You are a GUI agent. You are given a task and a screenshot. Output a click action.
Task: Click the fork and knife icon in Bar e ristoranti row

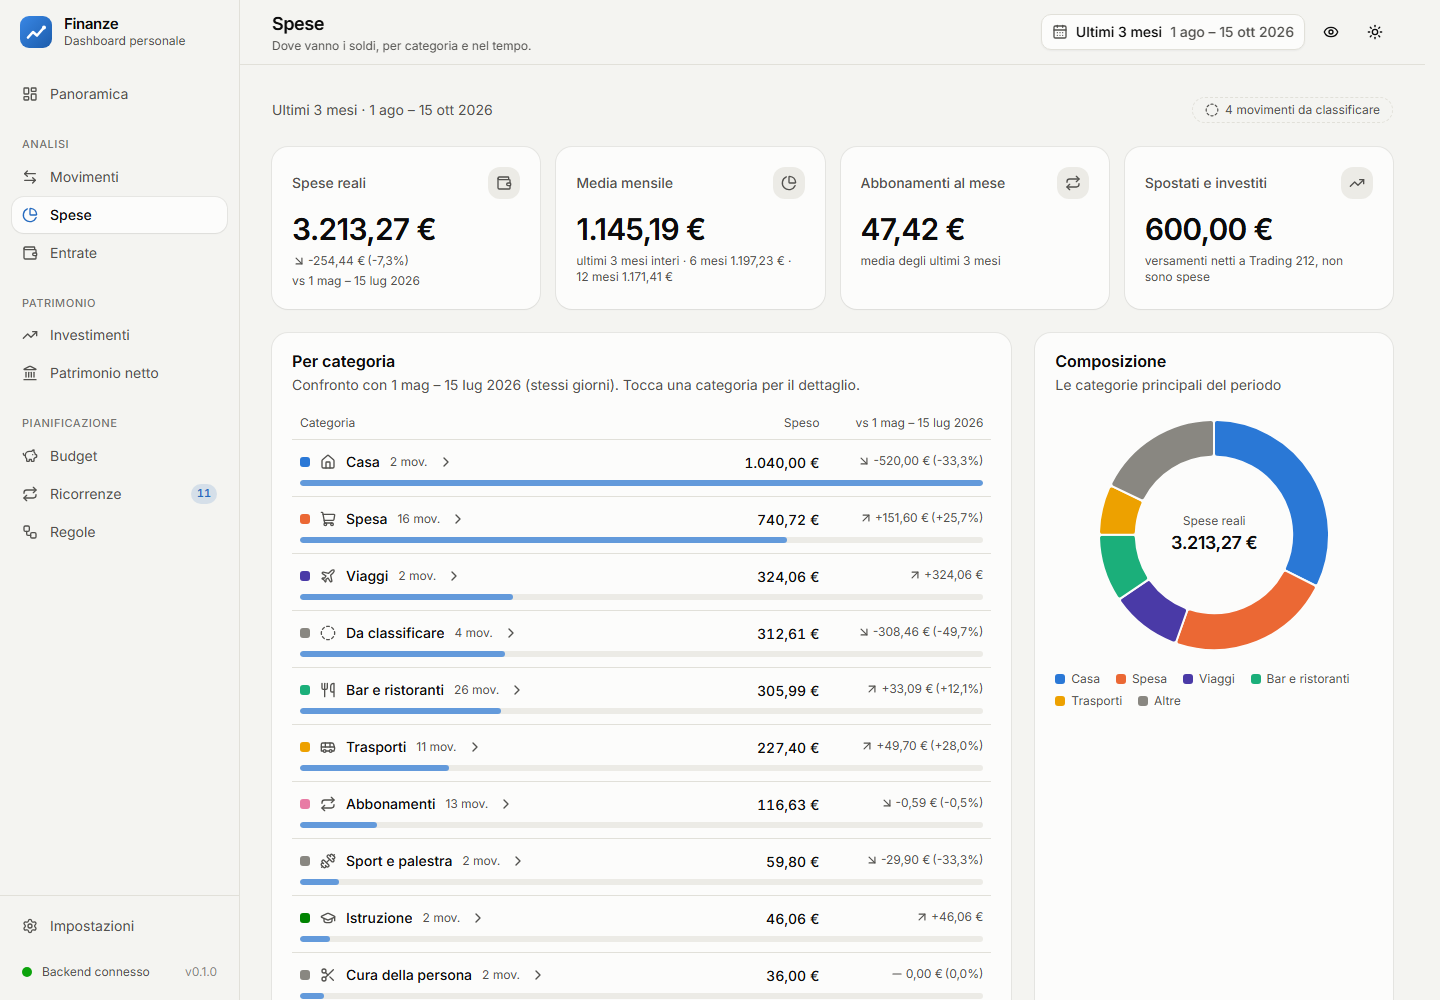pos(328,690)
